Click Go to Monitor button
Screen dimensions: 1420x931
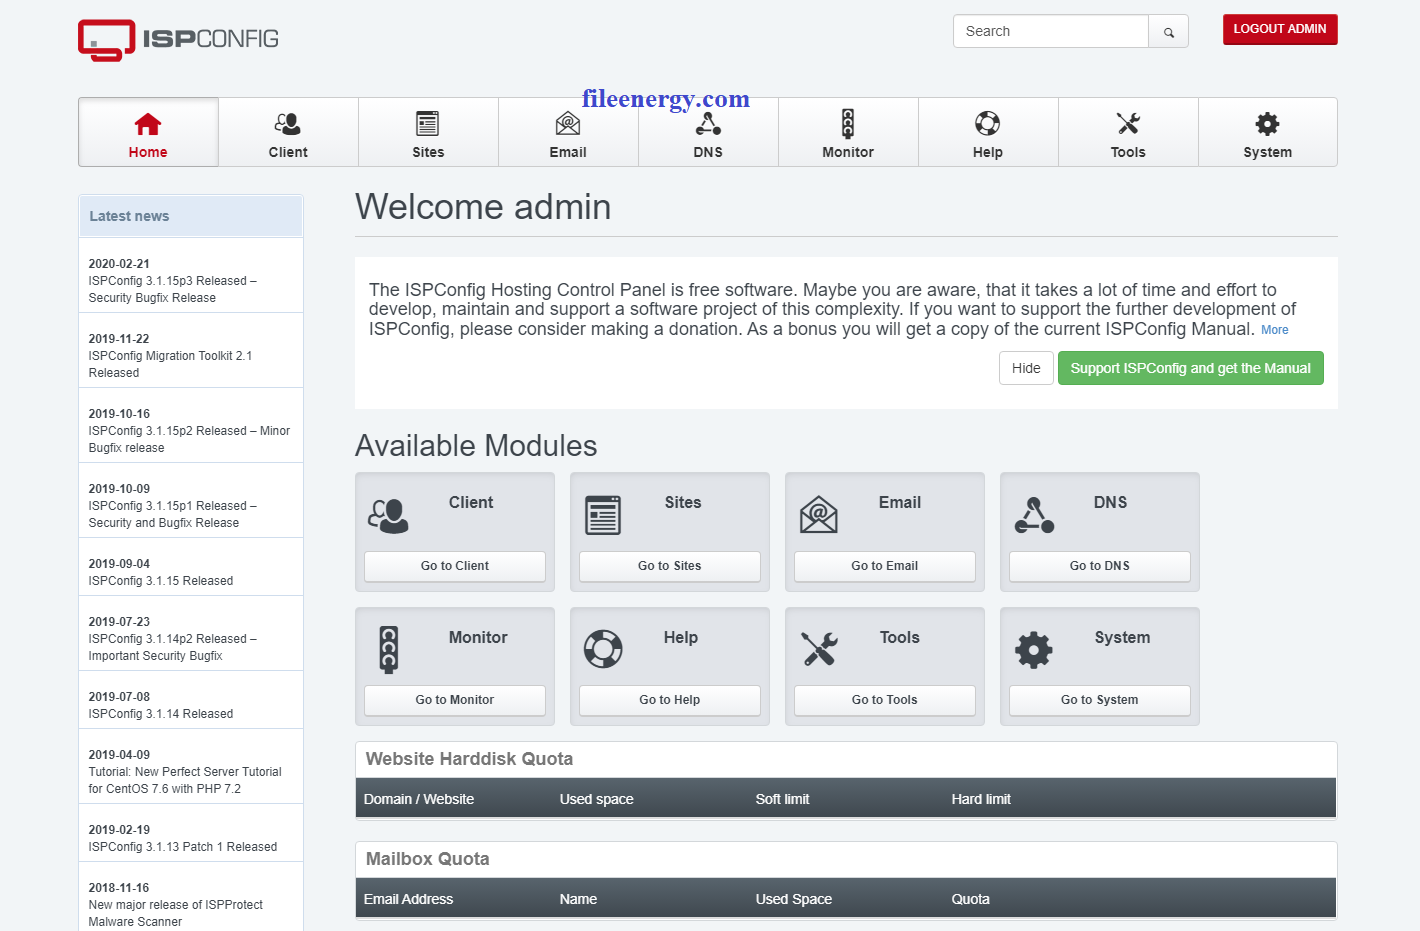tap(455, 700)
